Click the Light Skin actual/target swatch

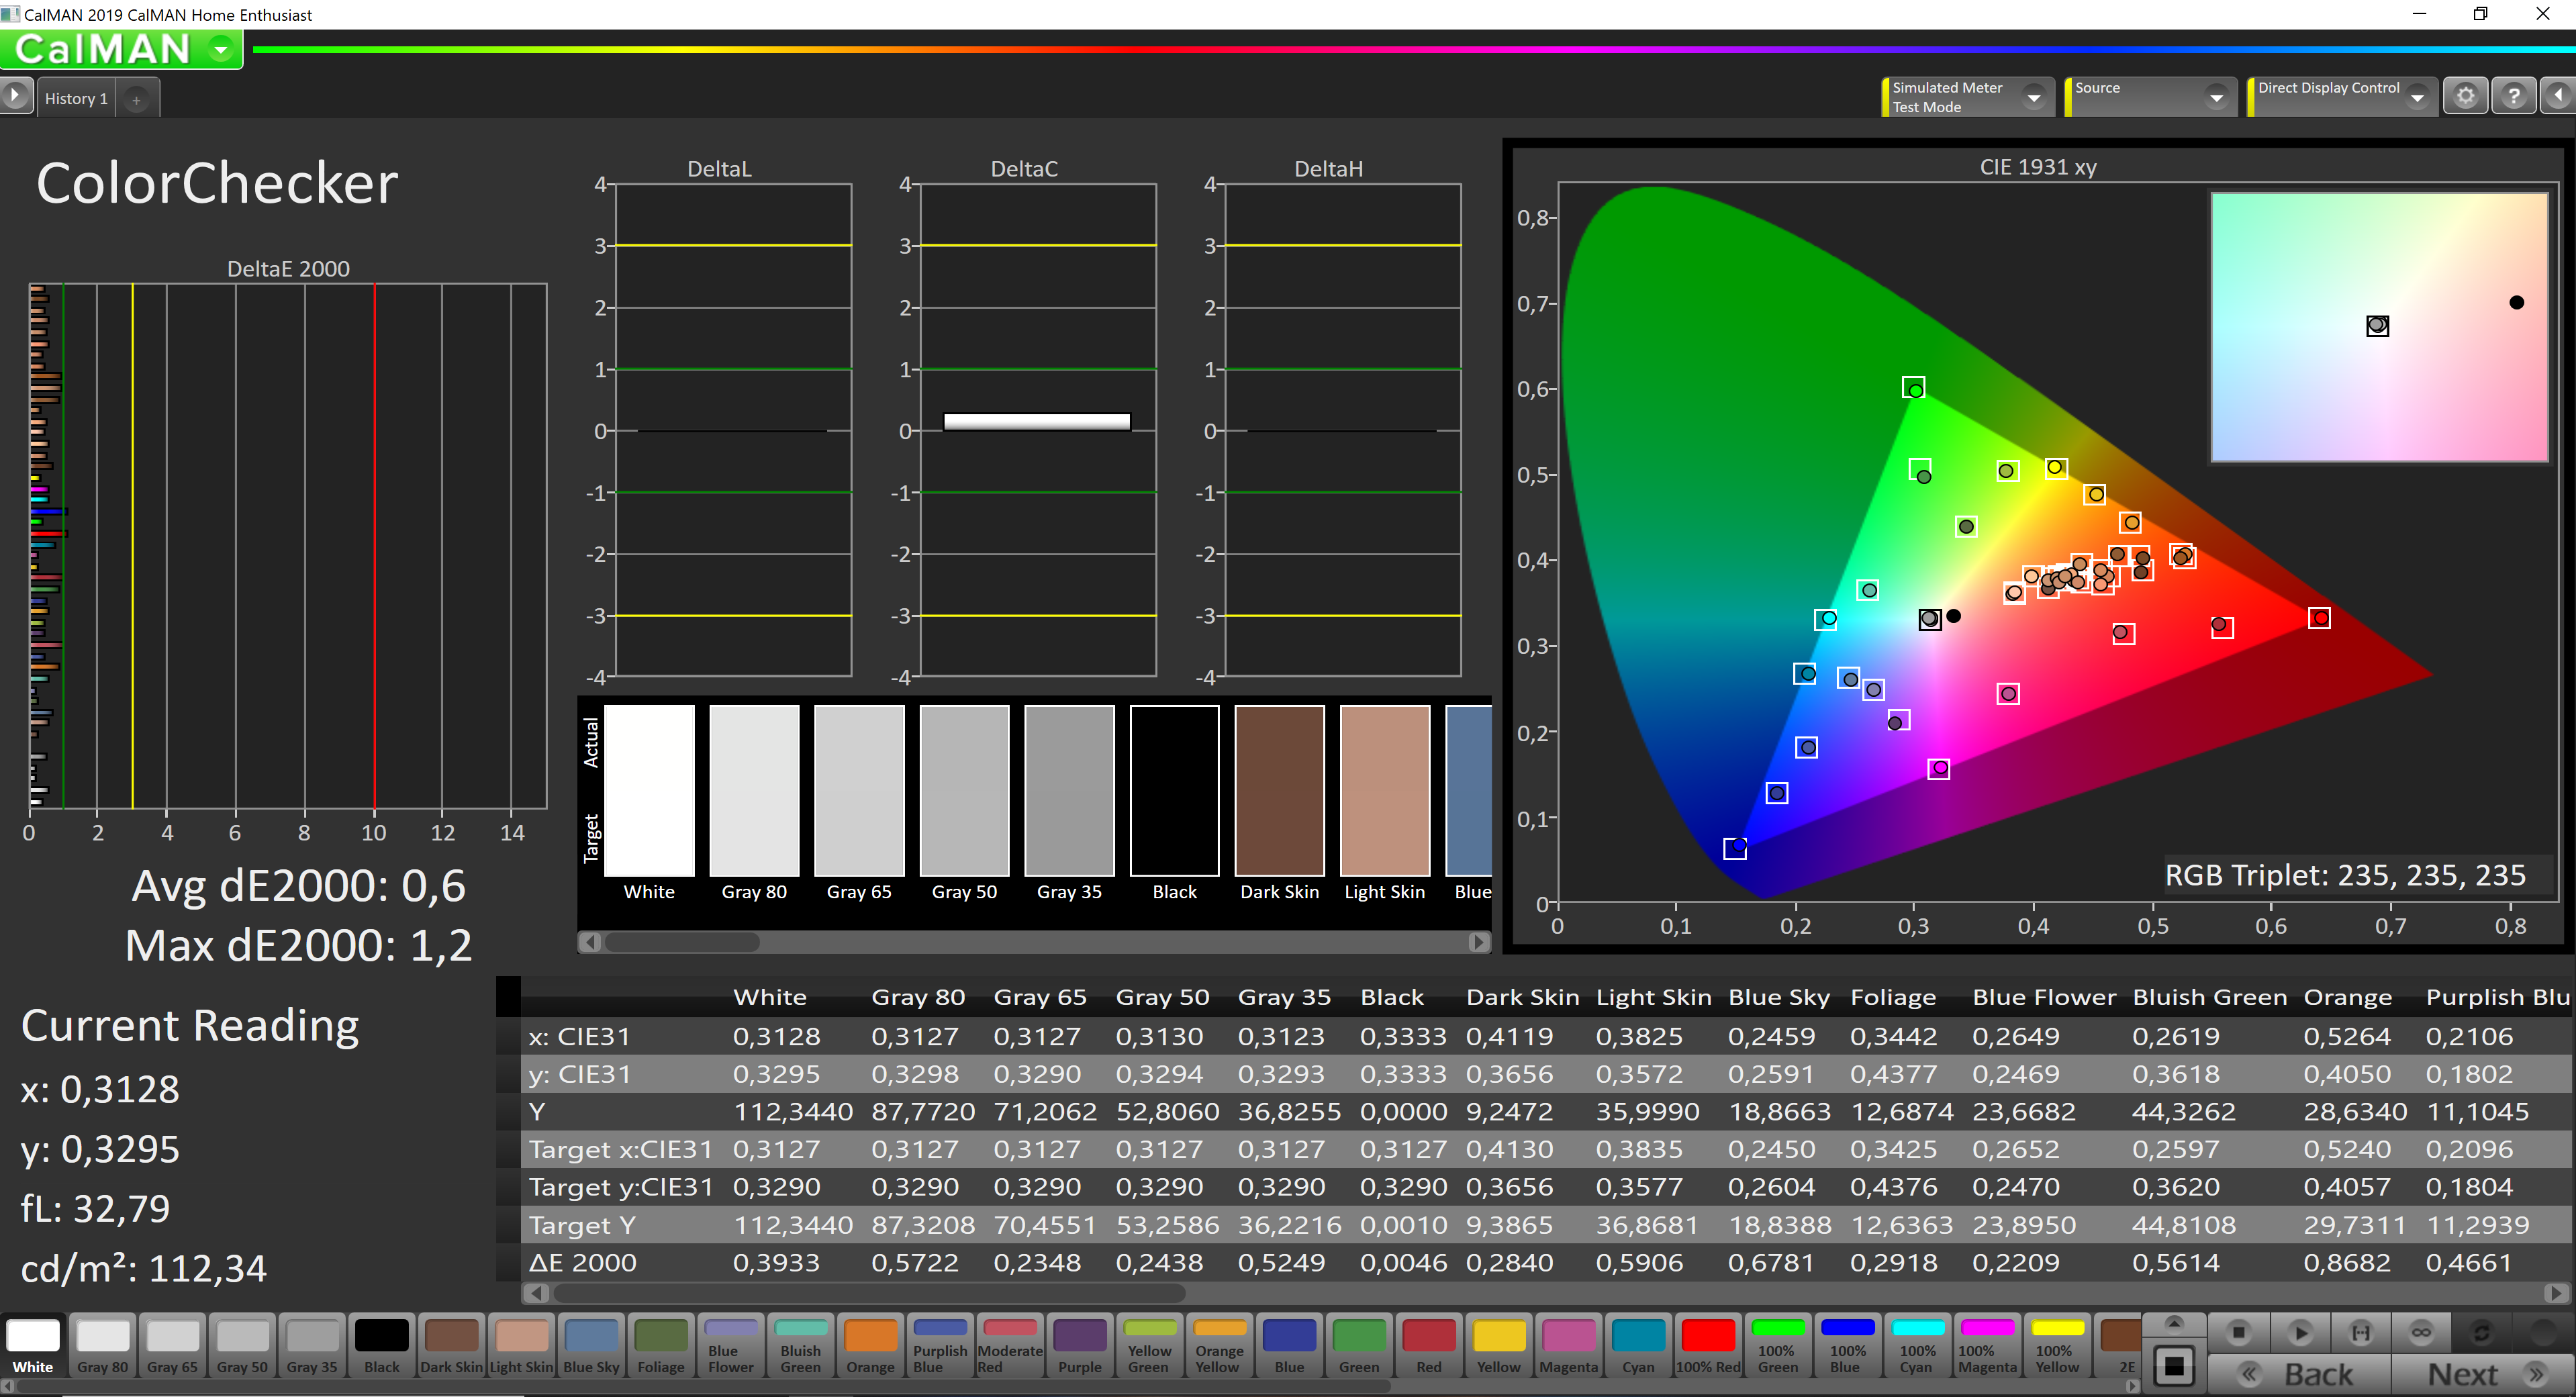1384,790
